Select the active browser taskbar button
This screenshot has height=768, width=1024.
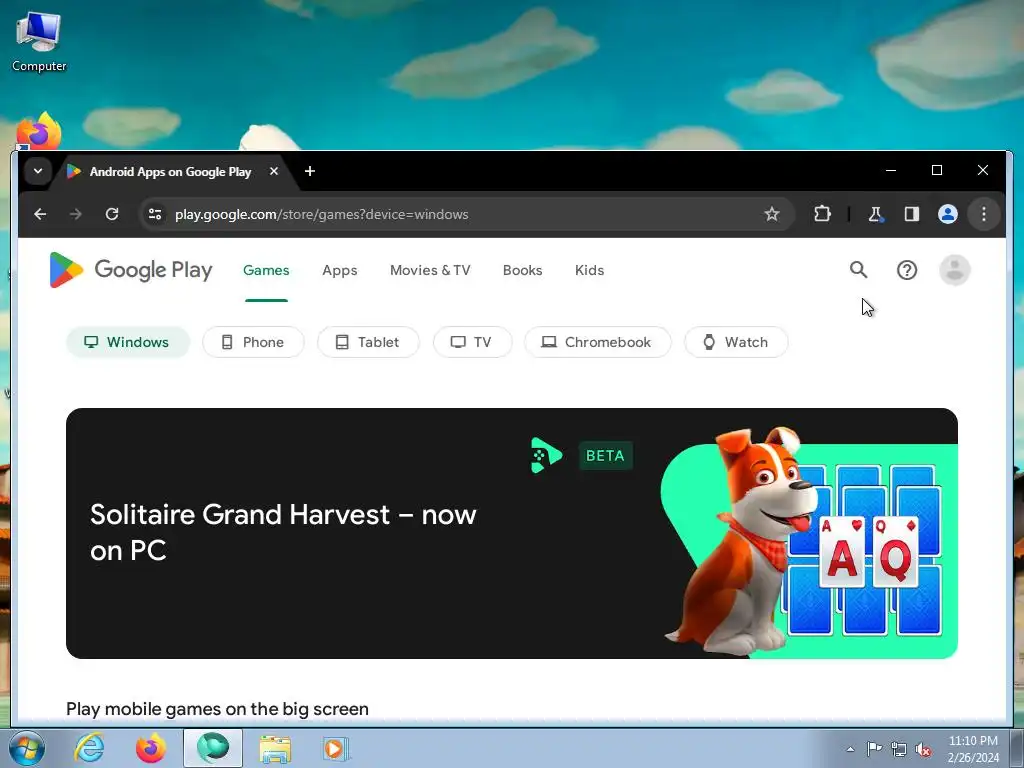[213, 748]
